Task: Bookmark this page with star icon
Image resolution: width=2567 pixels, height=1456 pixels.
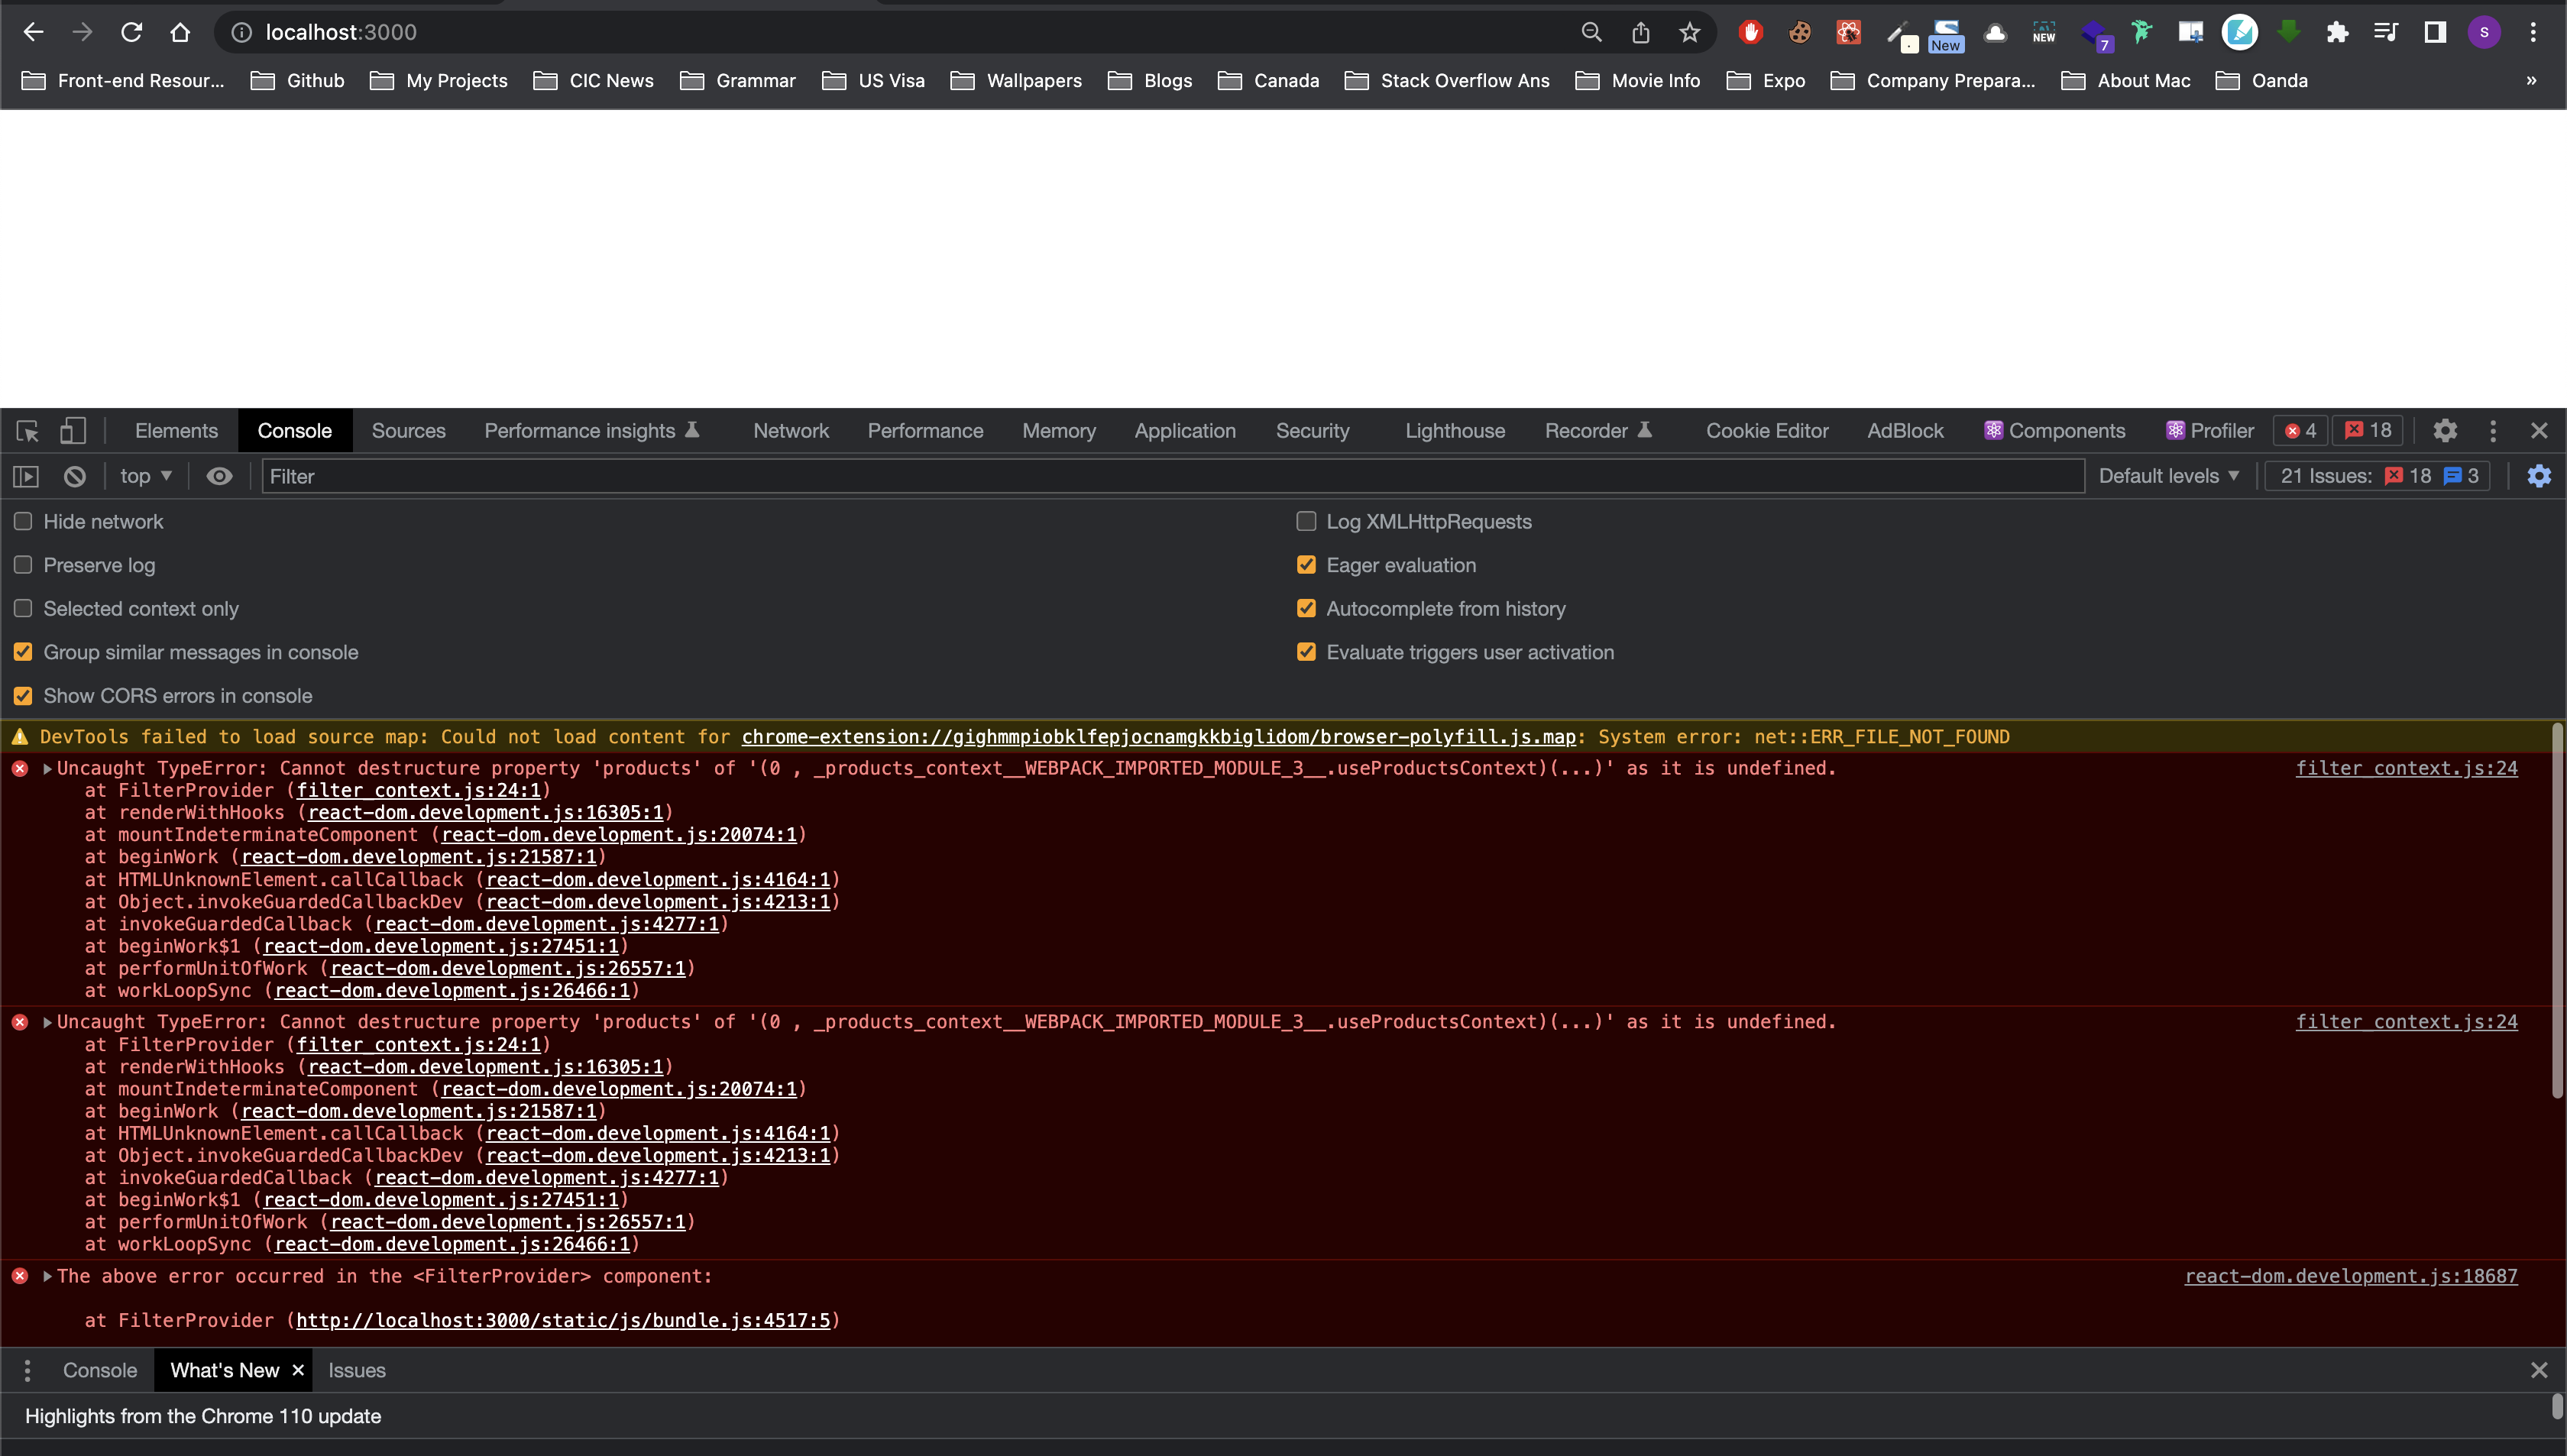Action: click(1689, 33)
